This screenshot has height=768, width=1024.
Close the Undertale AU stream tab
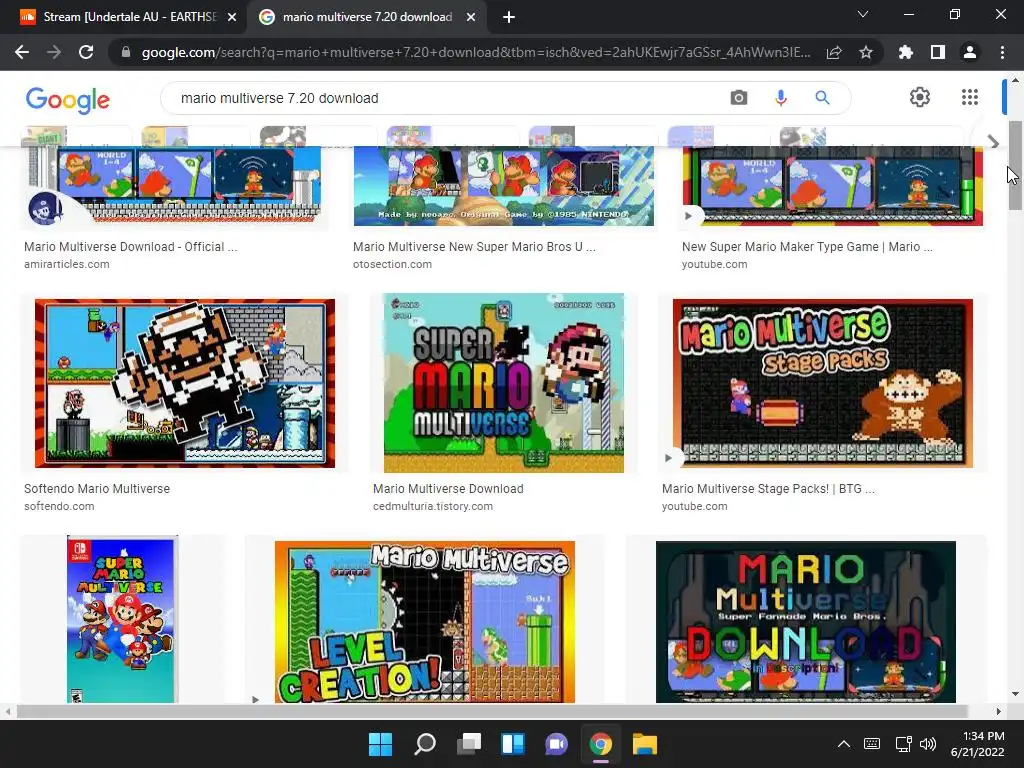pos(232,18)
